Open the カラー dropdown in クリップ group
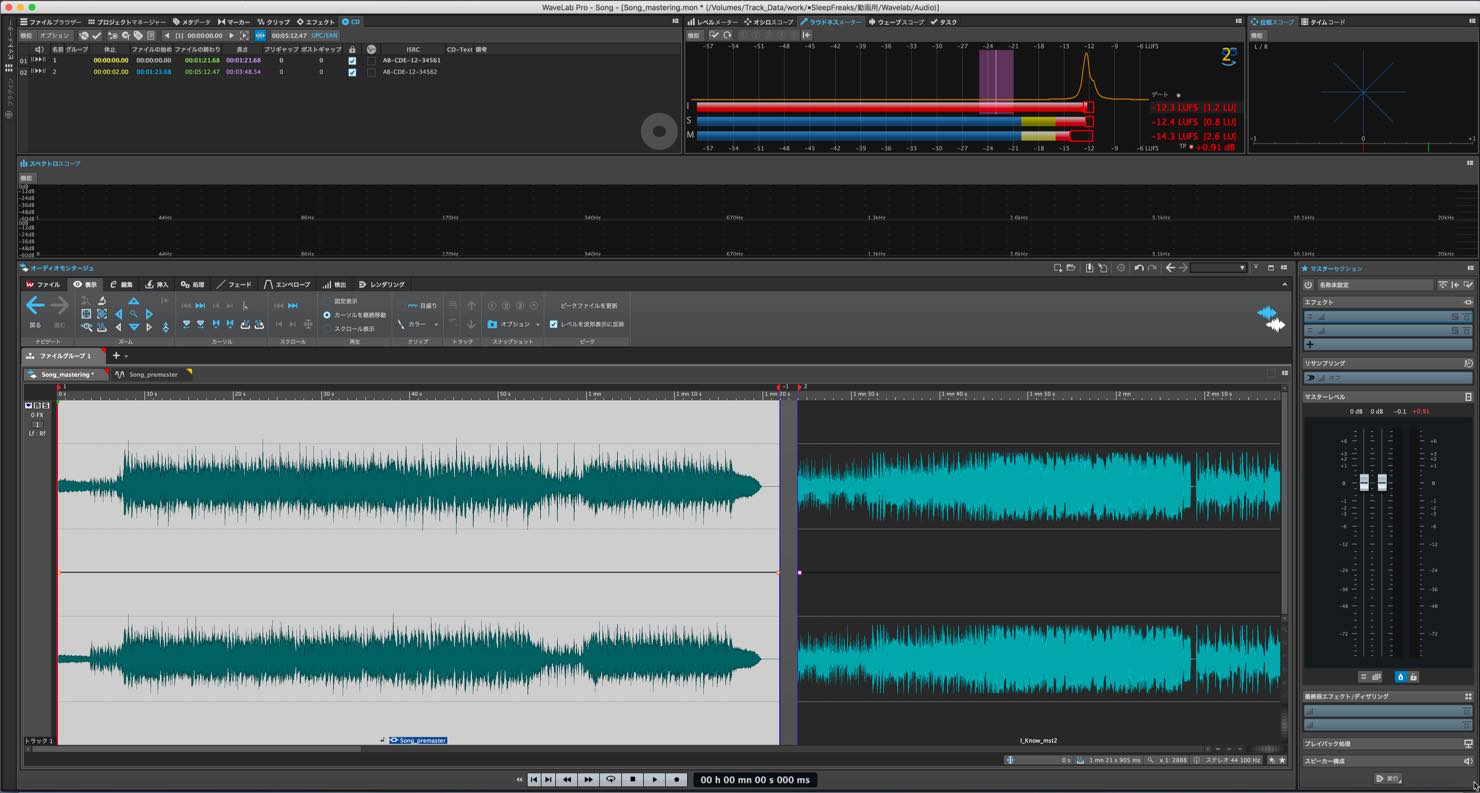 418,324
